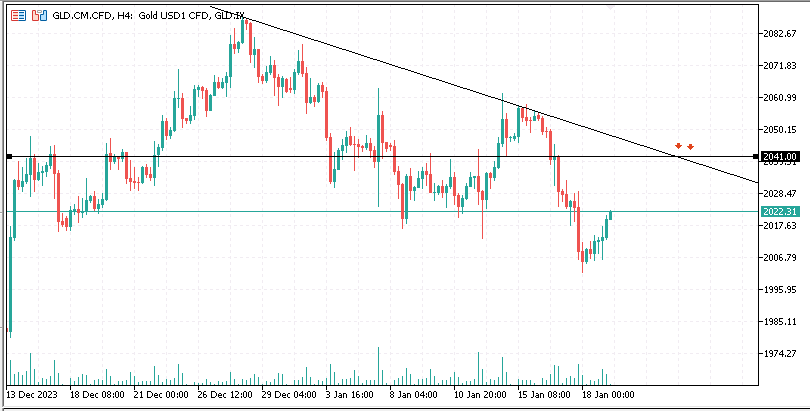
Task: Click the 8 Jan 04:00 time label
Action: 412,394
